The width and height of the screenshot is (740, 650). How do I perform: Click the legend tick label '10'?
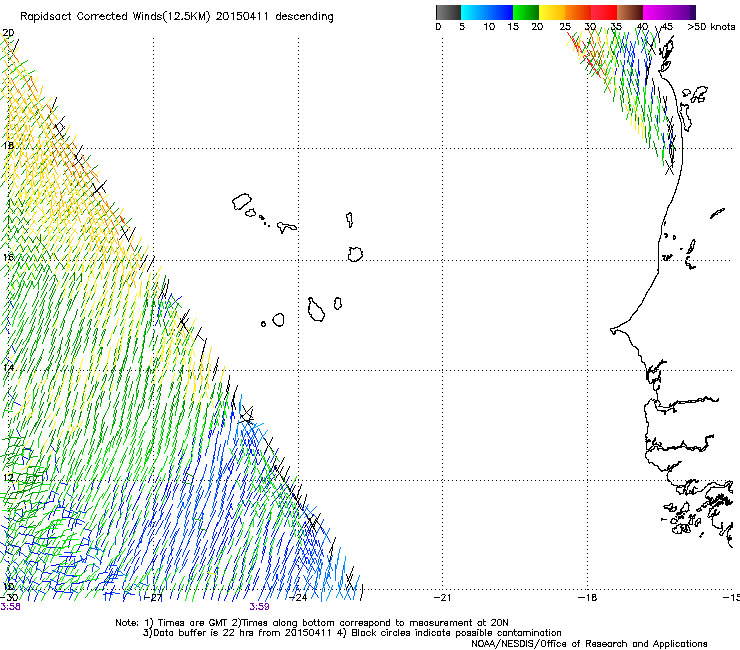pos(489,27)
